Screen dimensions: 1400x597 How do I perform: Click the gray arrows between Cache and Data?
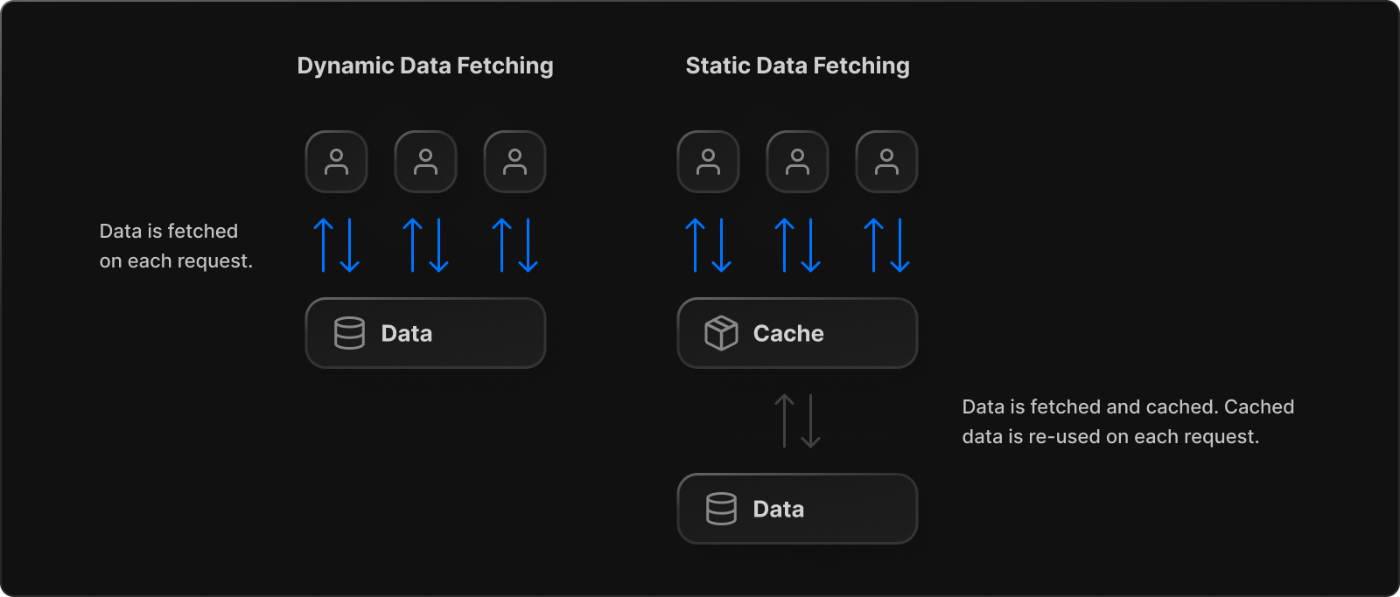point(798,421)
